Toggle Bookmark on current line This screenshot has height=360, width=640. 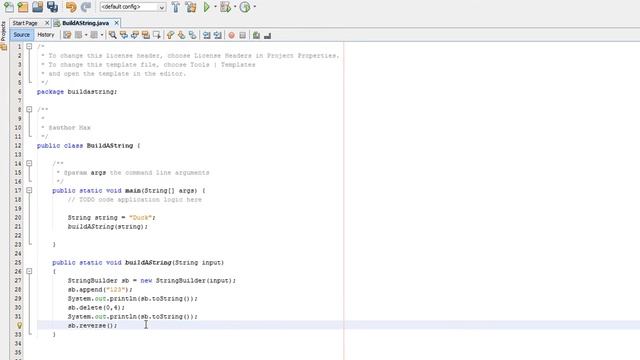click(x=192, y=36)
